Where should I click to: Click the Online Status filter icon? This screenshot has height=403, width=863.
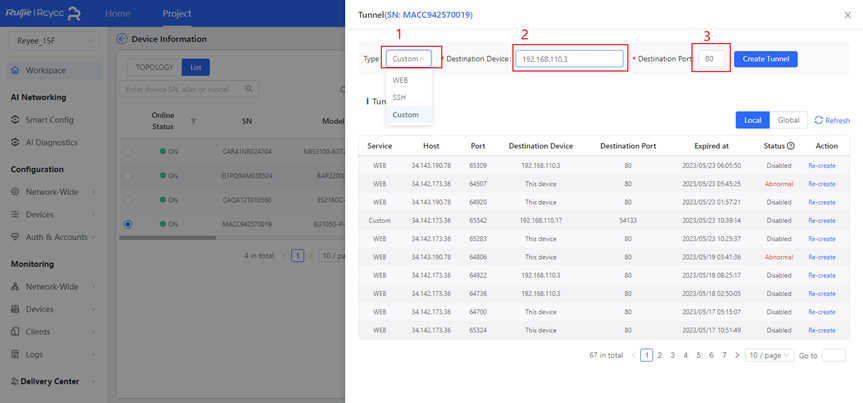193,121
